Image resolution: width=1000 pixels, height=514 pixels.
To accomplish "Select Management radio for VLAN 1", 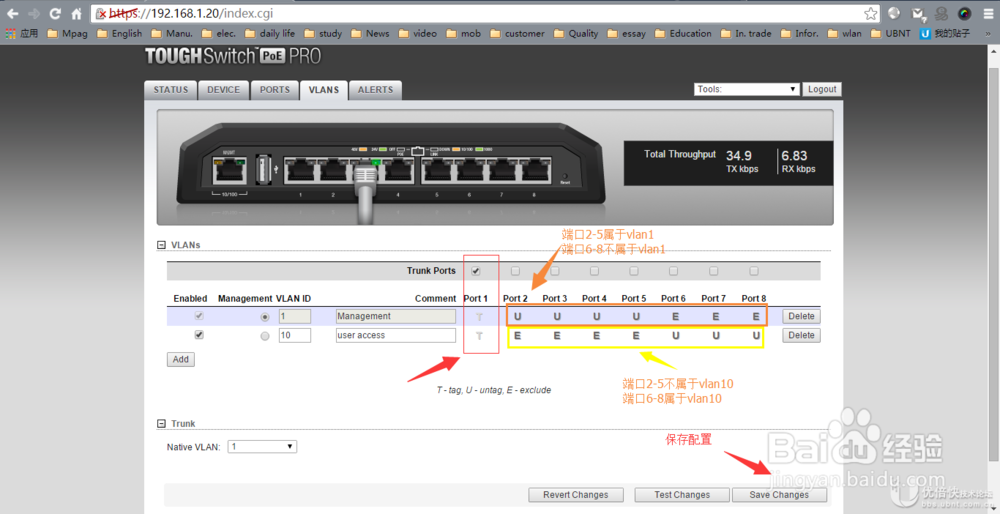I will click(x=265, y=317).
